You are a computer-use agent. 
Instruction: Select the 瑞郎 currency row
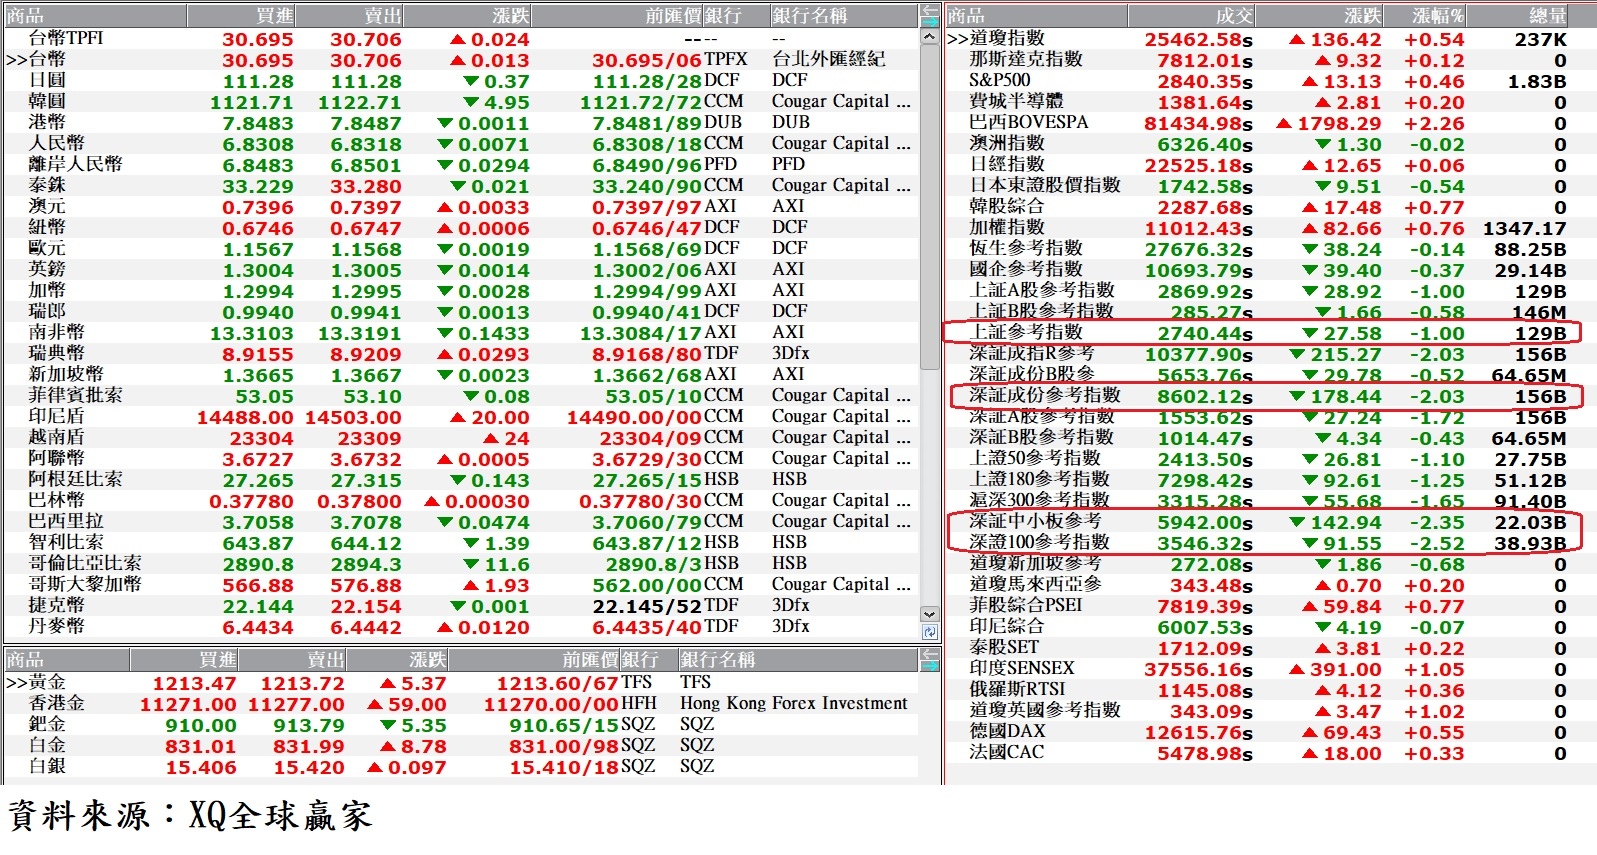pos(460,311)
